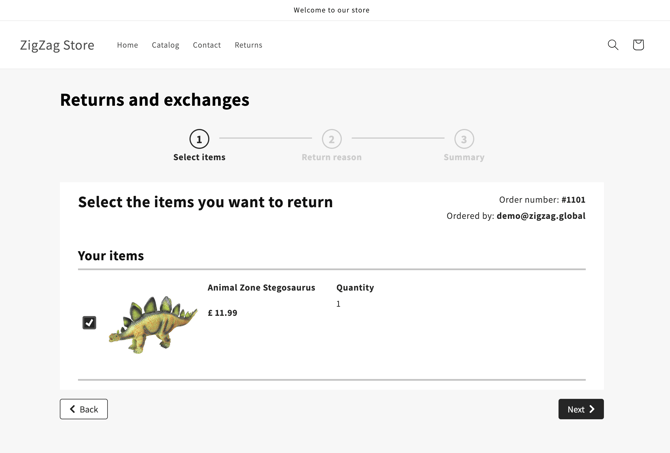Viewport: 670px width, 453px height.
Task: Open the shopping cart icon
Action: 638,45
